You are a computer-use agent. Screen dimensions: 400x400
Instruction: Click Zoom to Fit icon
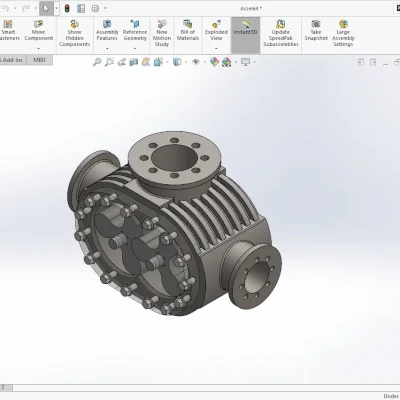(97, 62)
